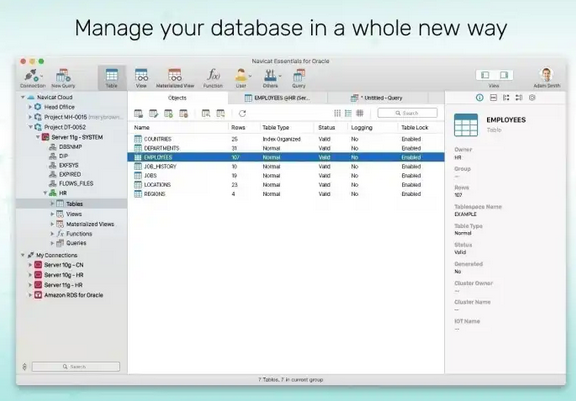Click the objects Search field

tap(407, 113)
